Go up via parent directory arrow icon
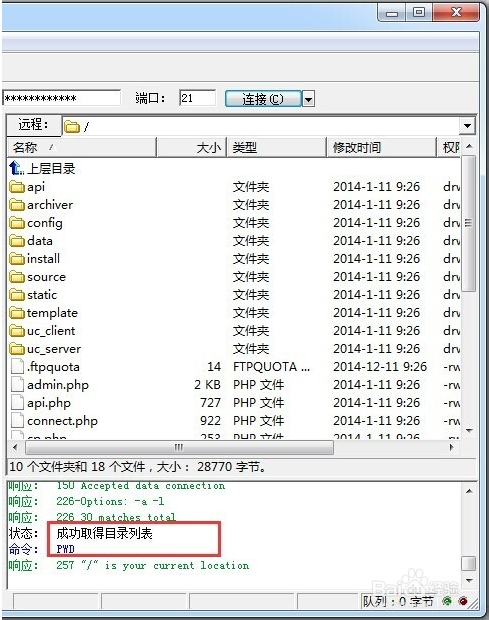The width and height of the screenshot is (489, 620). [16, 168]
